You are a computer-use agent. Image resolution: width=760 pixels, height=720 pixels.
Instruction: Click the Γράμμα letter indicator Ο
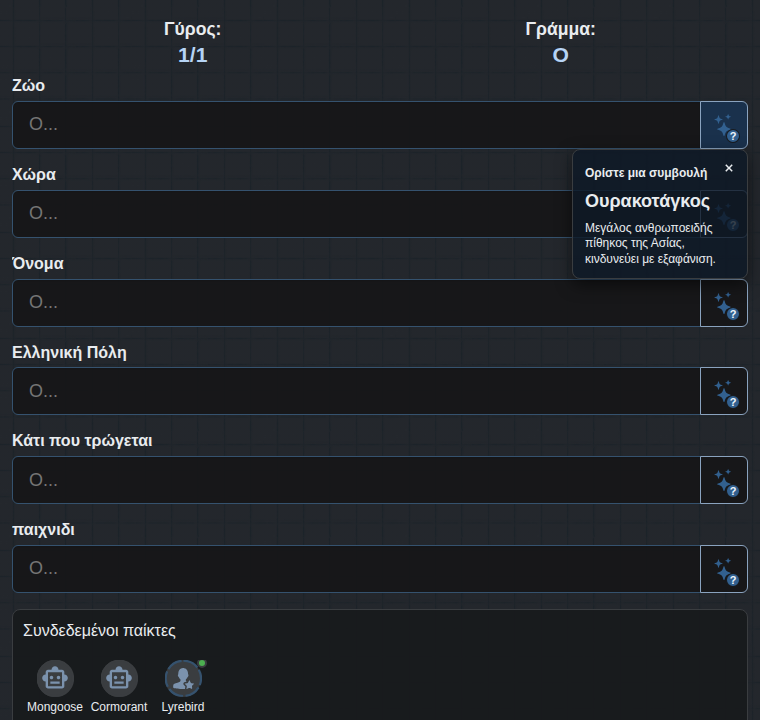tap(560, 55)
